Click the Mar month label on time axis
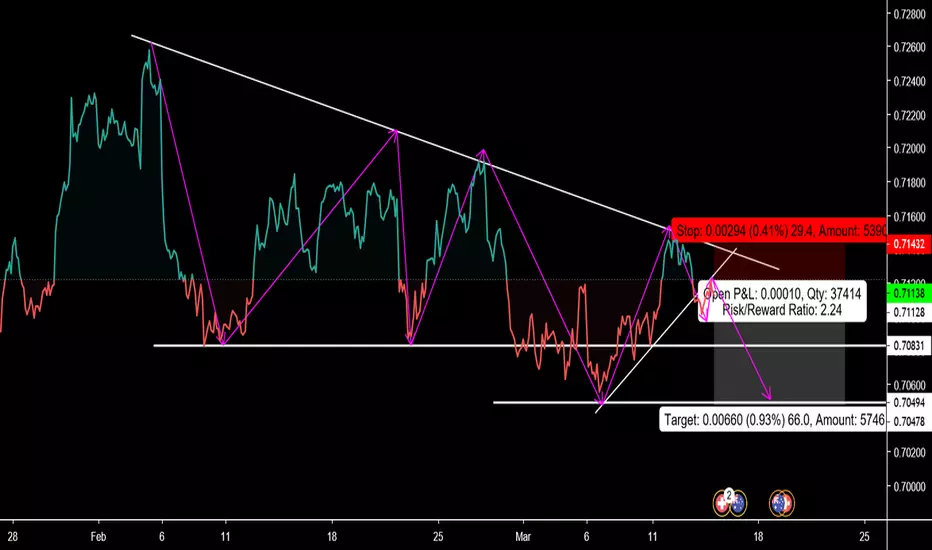The height and width of the screenshot is (550, 932). pyautogui.click(x=522, y=537)
